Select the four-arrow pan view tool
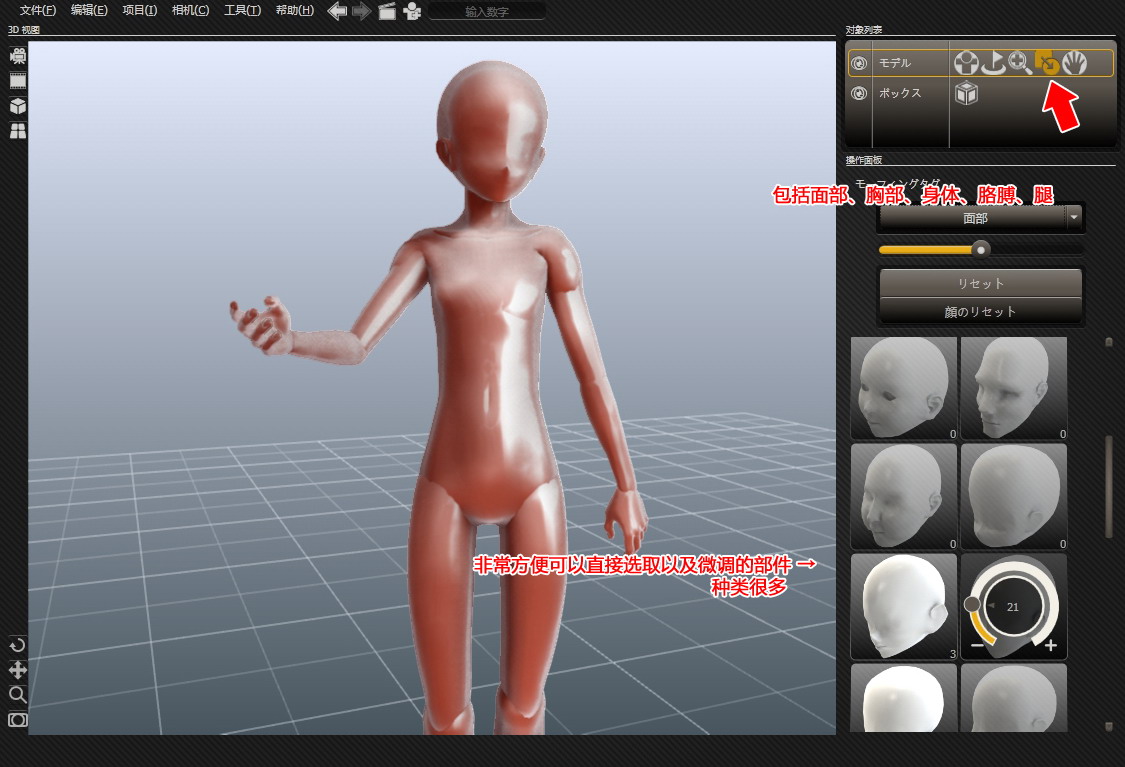Screen dimensions: 1125x767 [17, 669]
